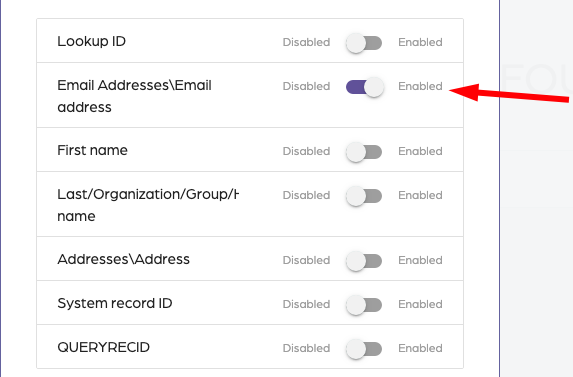The width and height of the screenshot is (573, 377).
Task: Turn on the First name toggle
Action: (364, 152)
